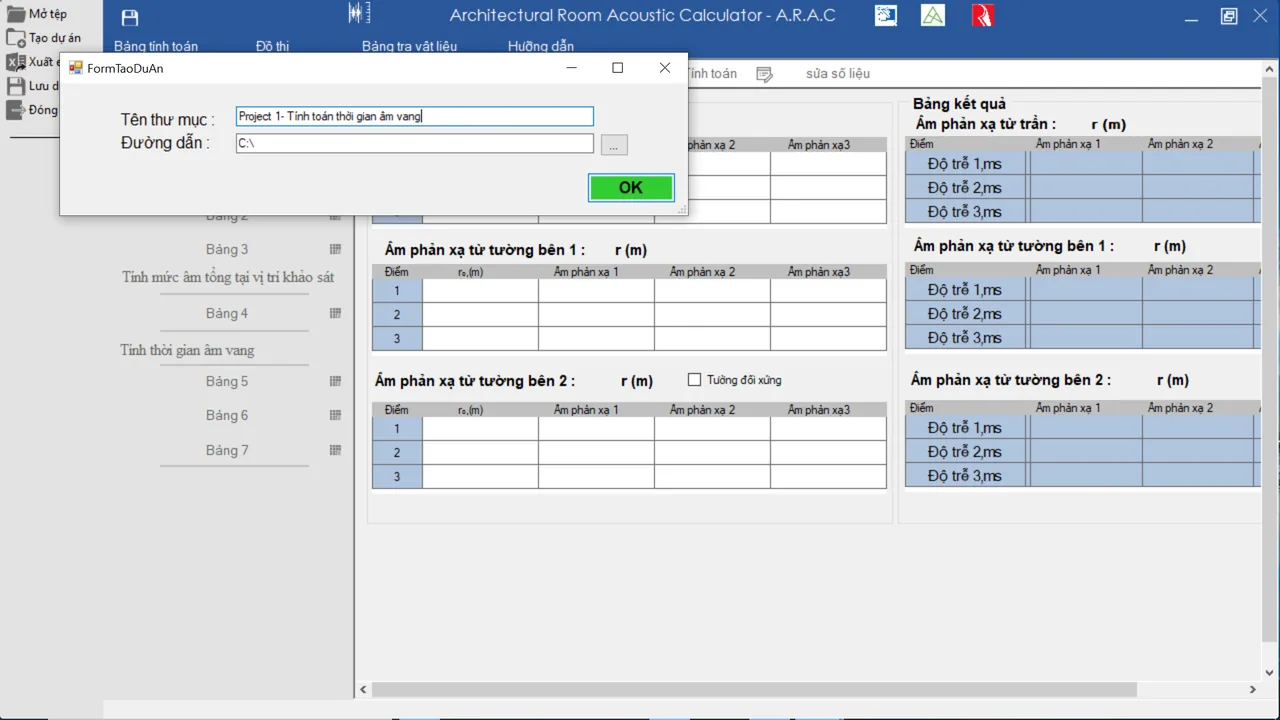Click the edit note icon before sửa số liệu
This screenshot has width=1280, height=720.
pyautogui.click(x=765, y=74)
